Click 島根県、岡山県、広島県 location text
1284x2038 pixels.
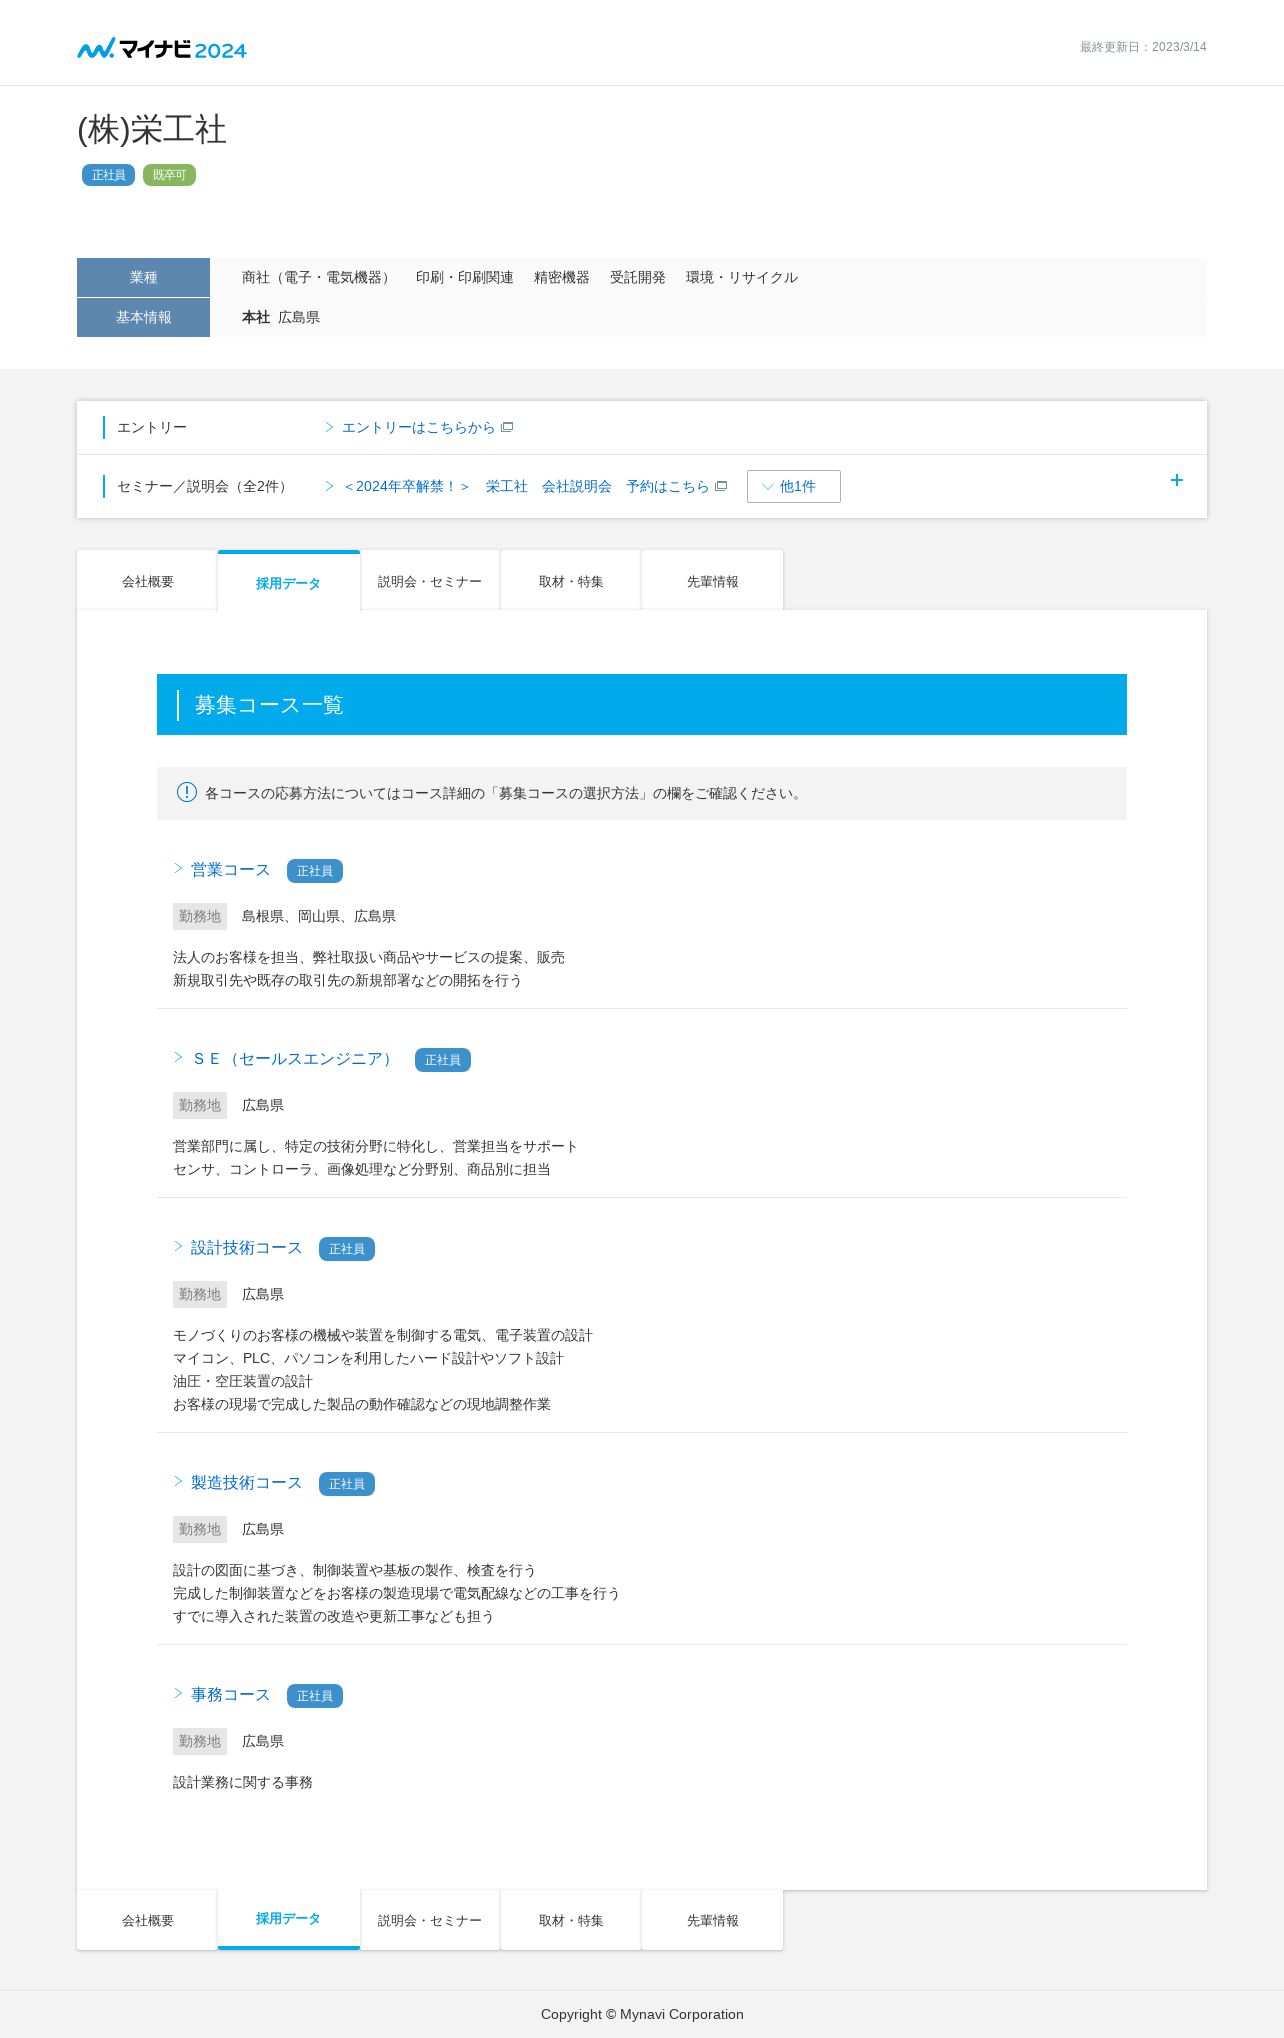click(x=319, y=916)
